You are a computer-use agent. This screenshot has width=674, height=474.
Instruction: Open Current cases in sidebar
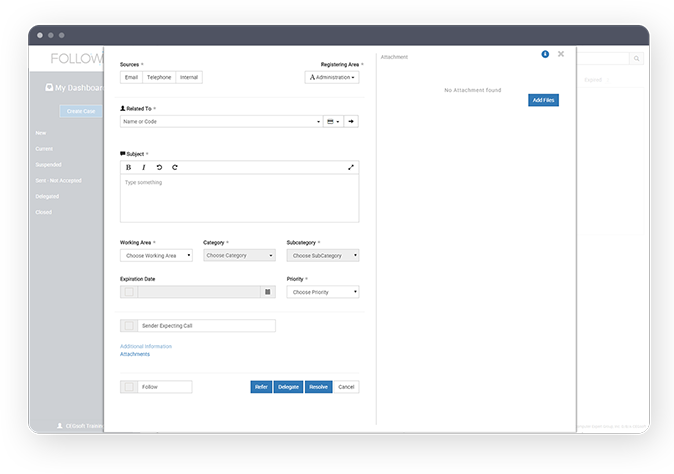(x=44, y=149)
